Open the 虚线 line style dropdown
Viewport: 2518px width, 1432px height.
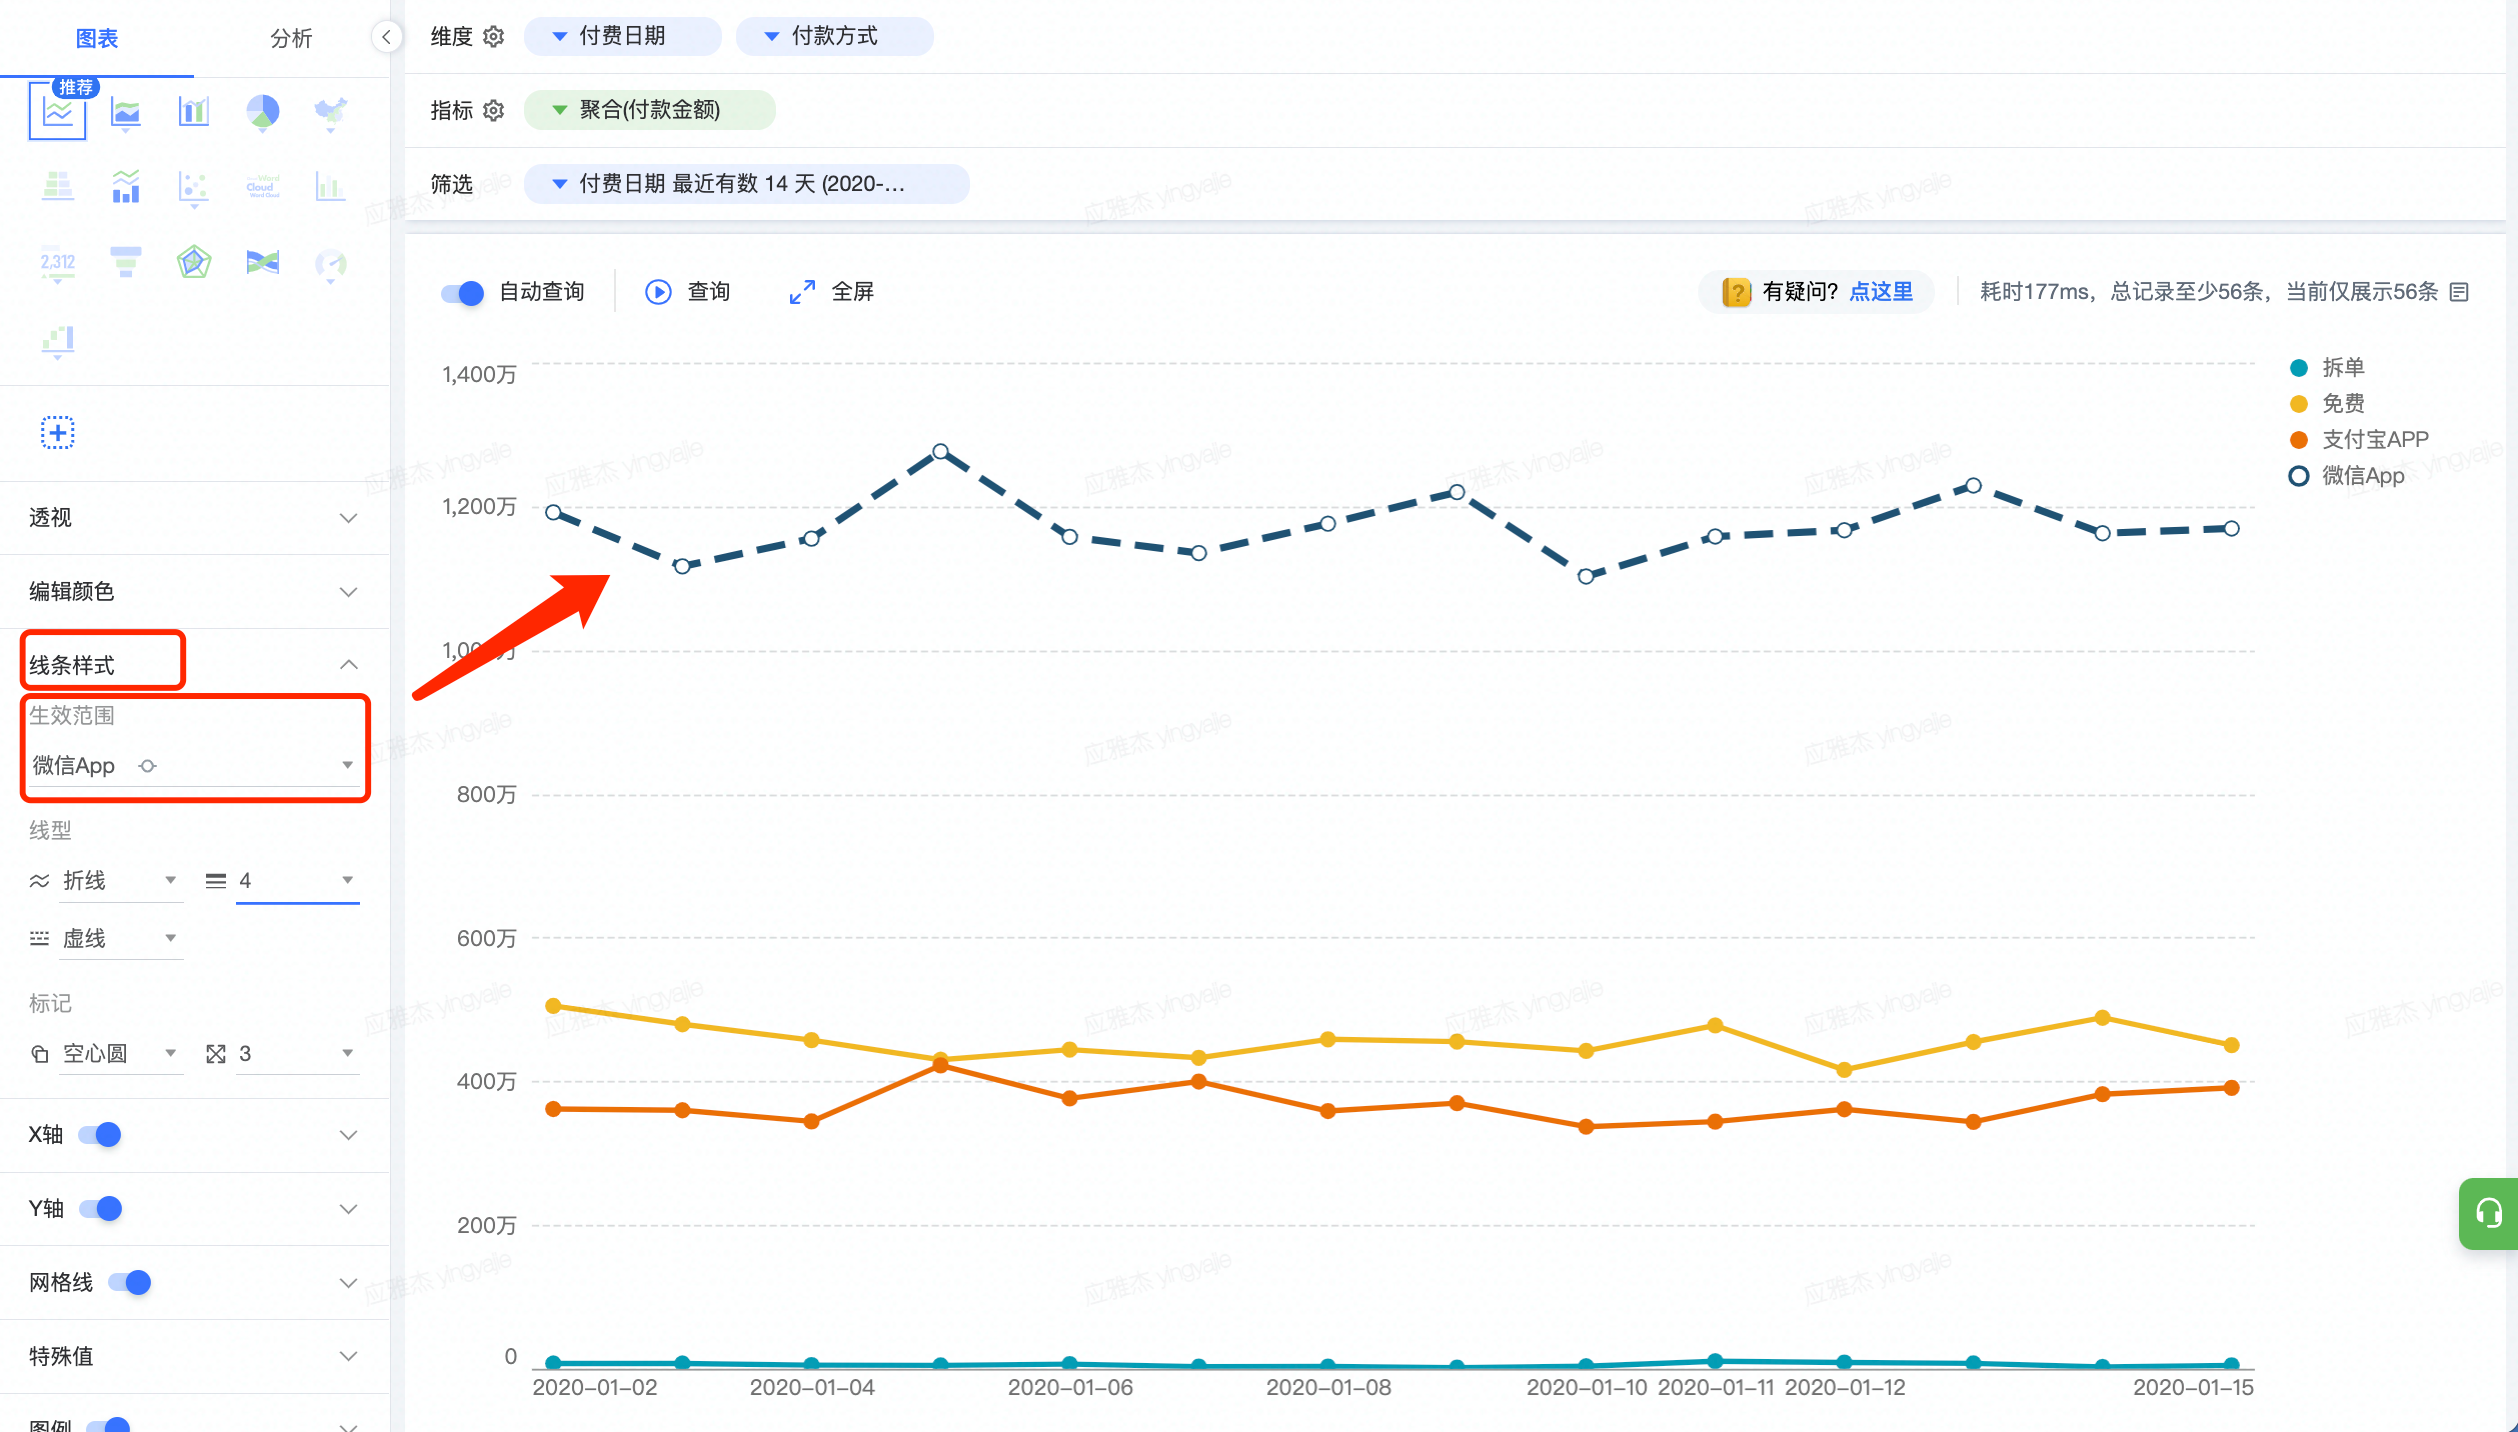[120, 938]
